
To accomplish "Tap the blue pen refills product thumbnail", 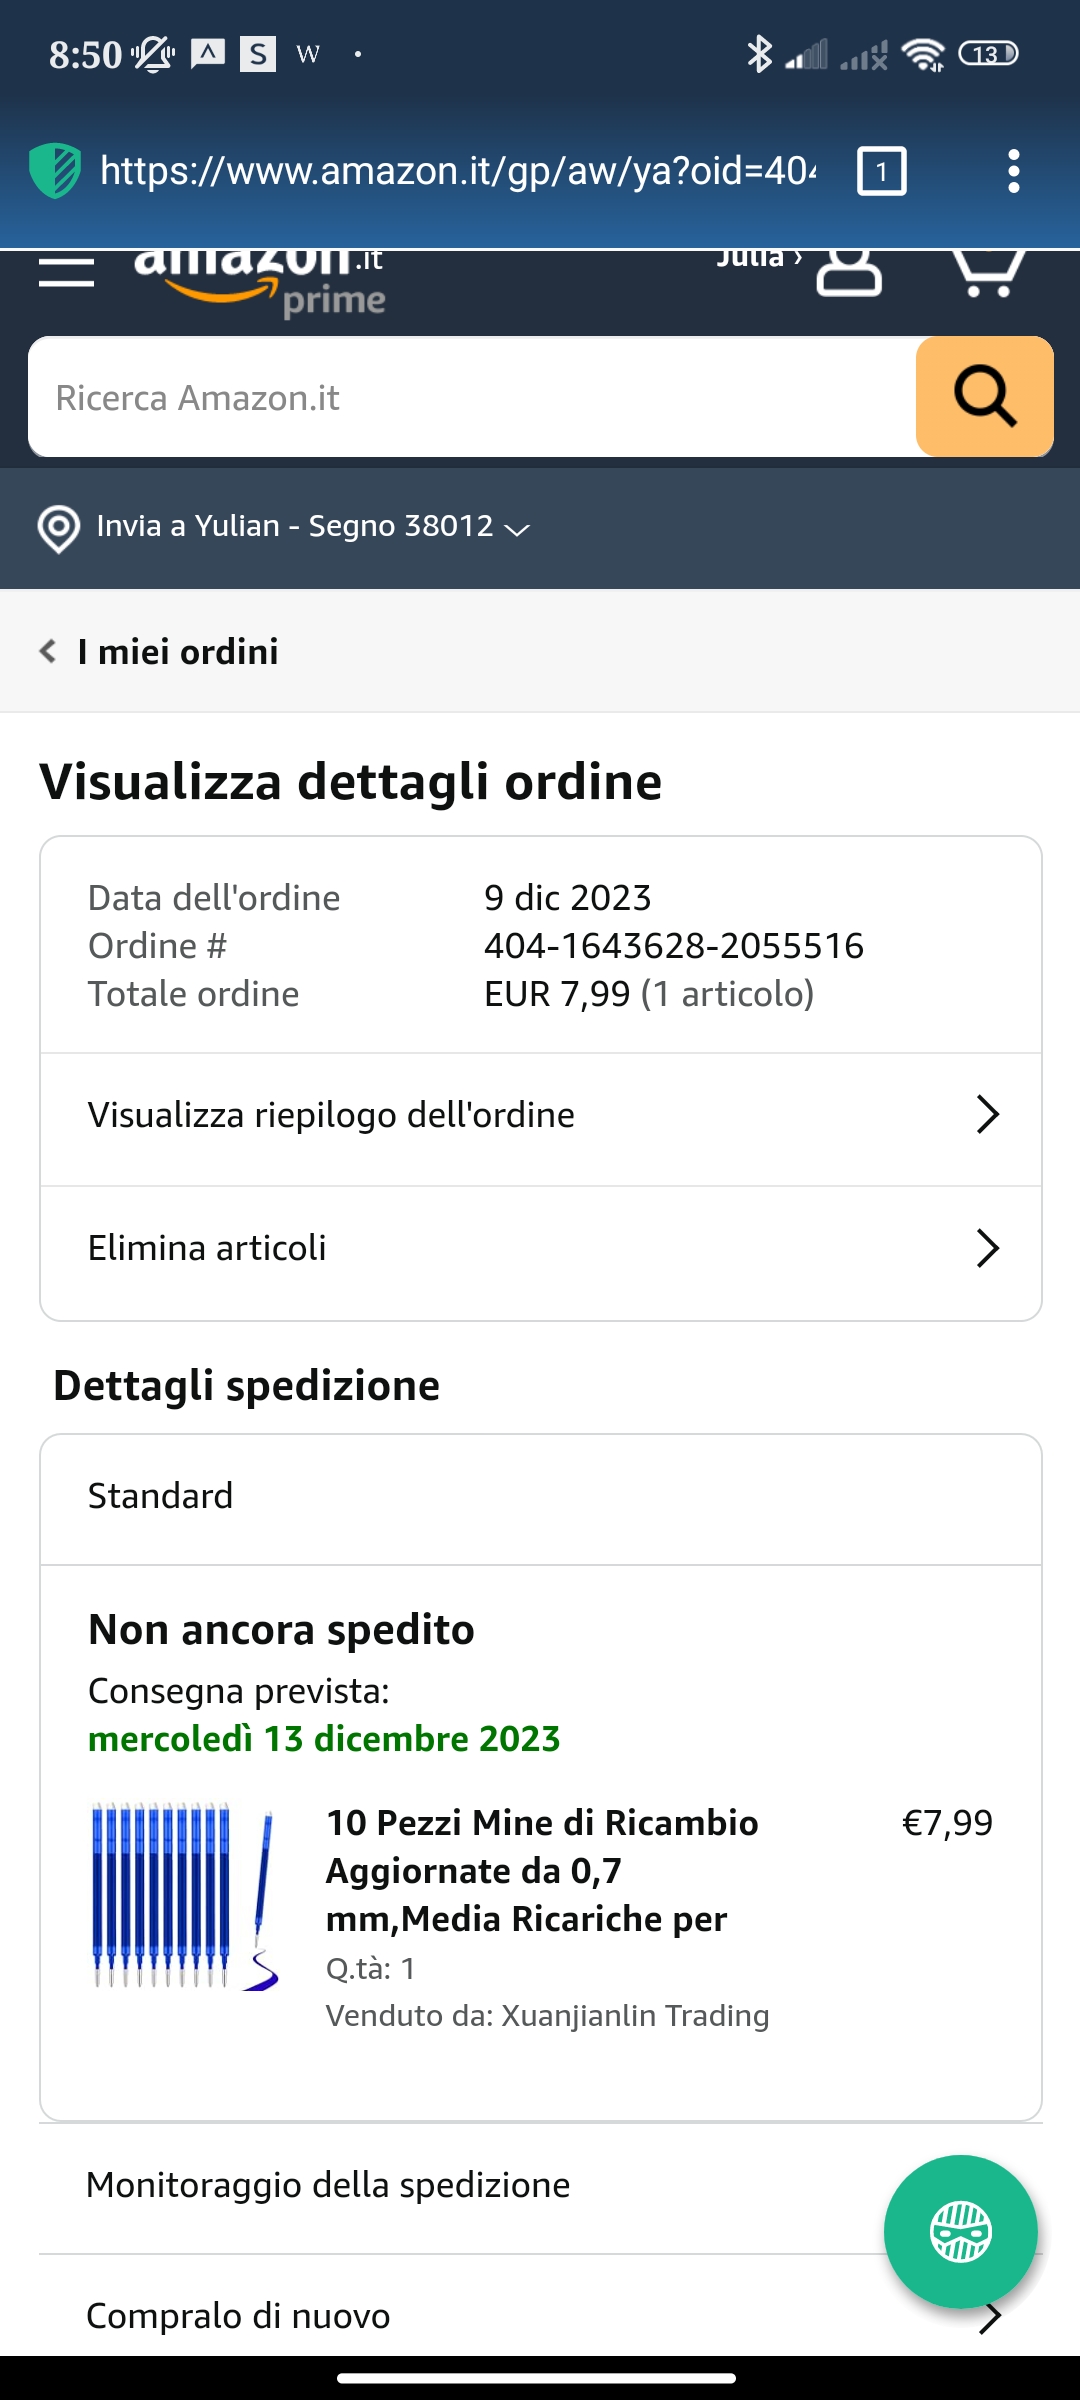I will (x=186, y=1896).
